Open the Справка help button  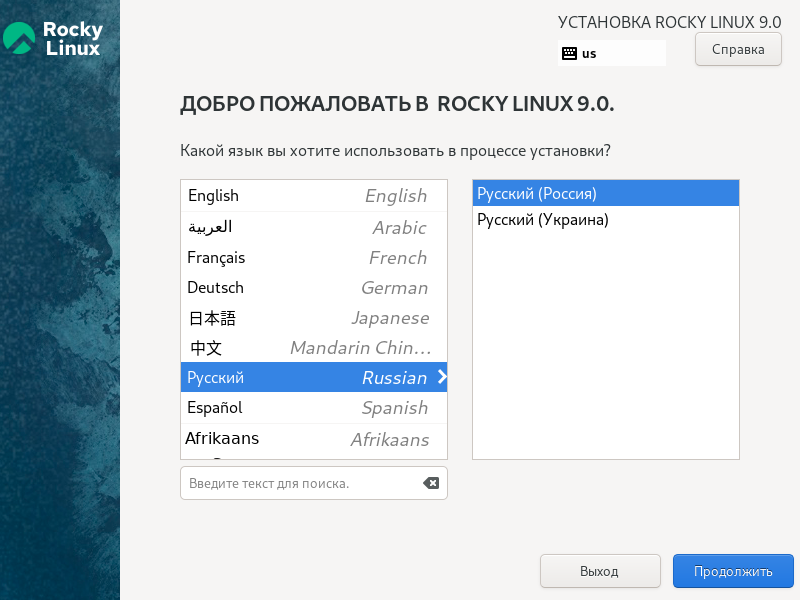tap(738, 49)
